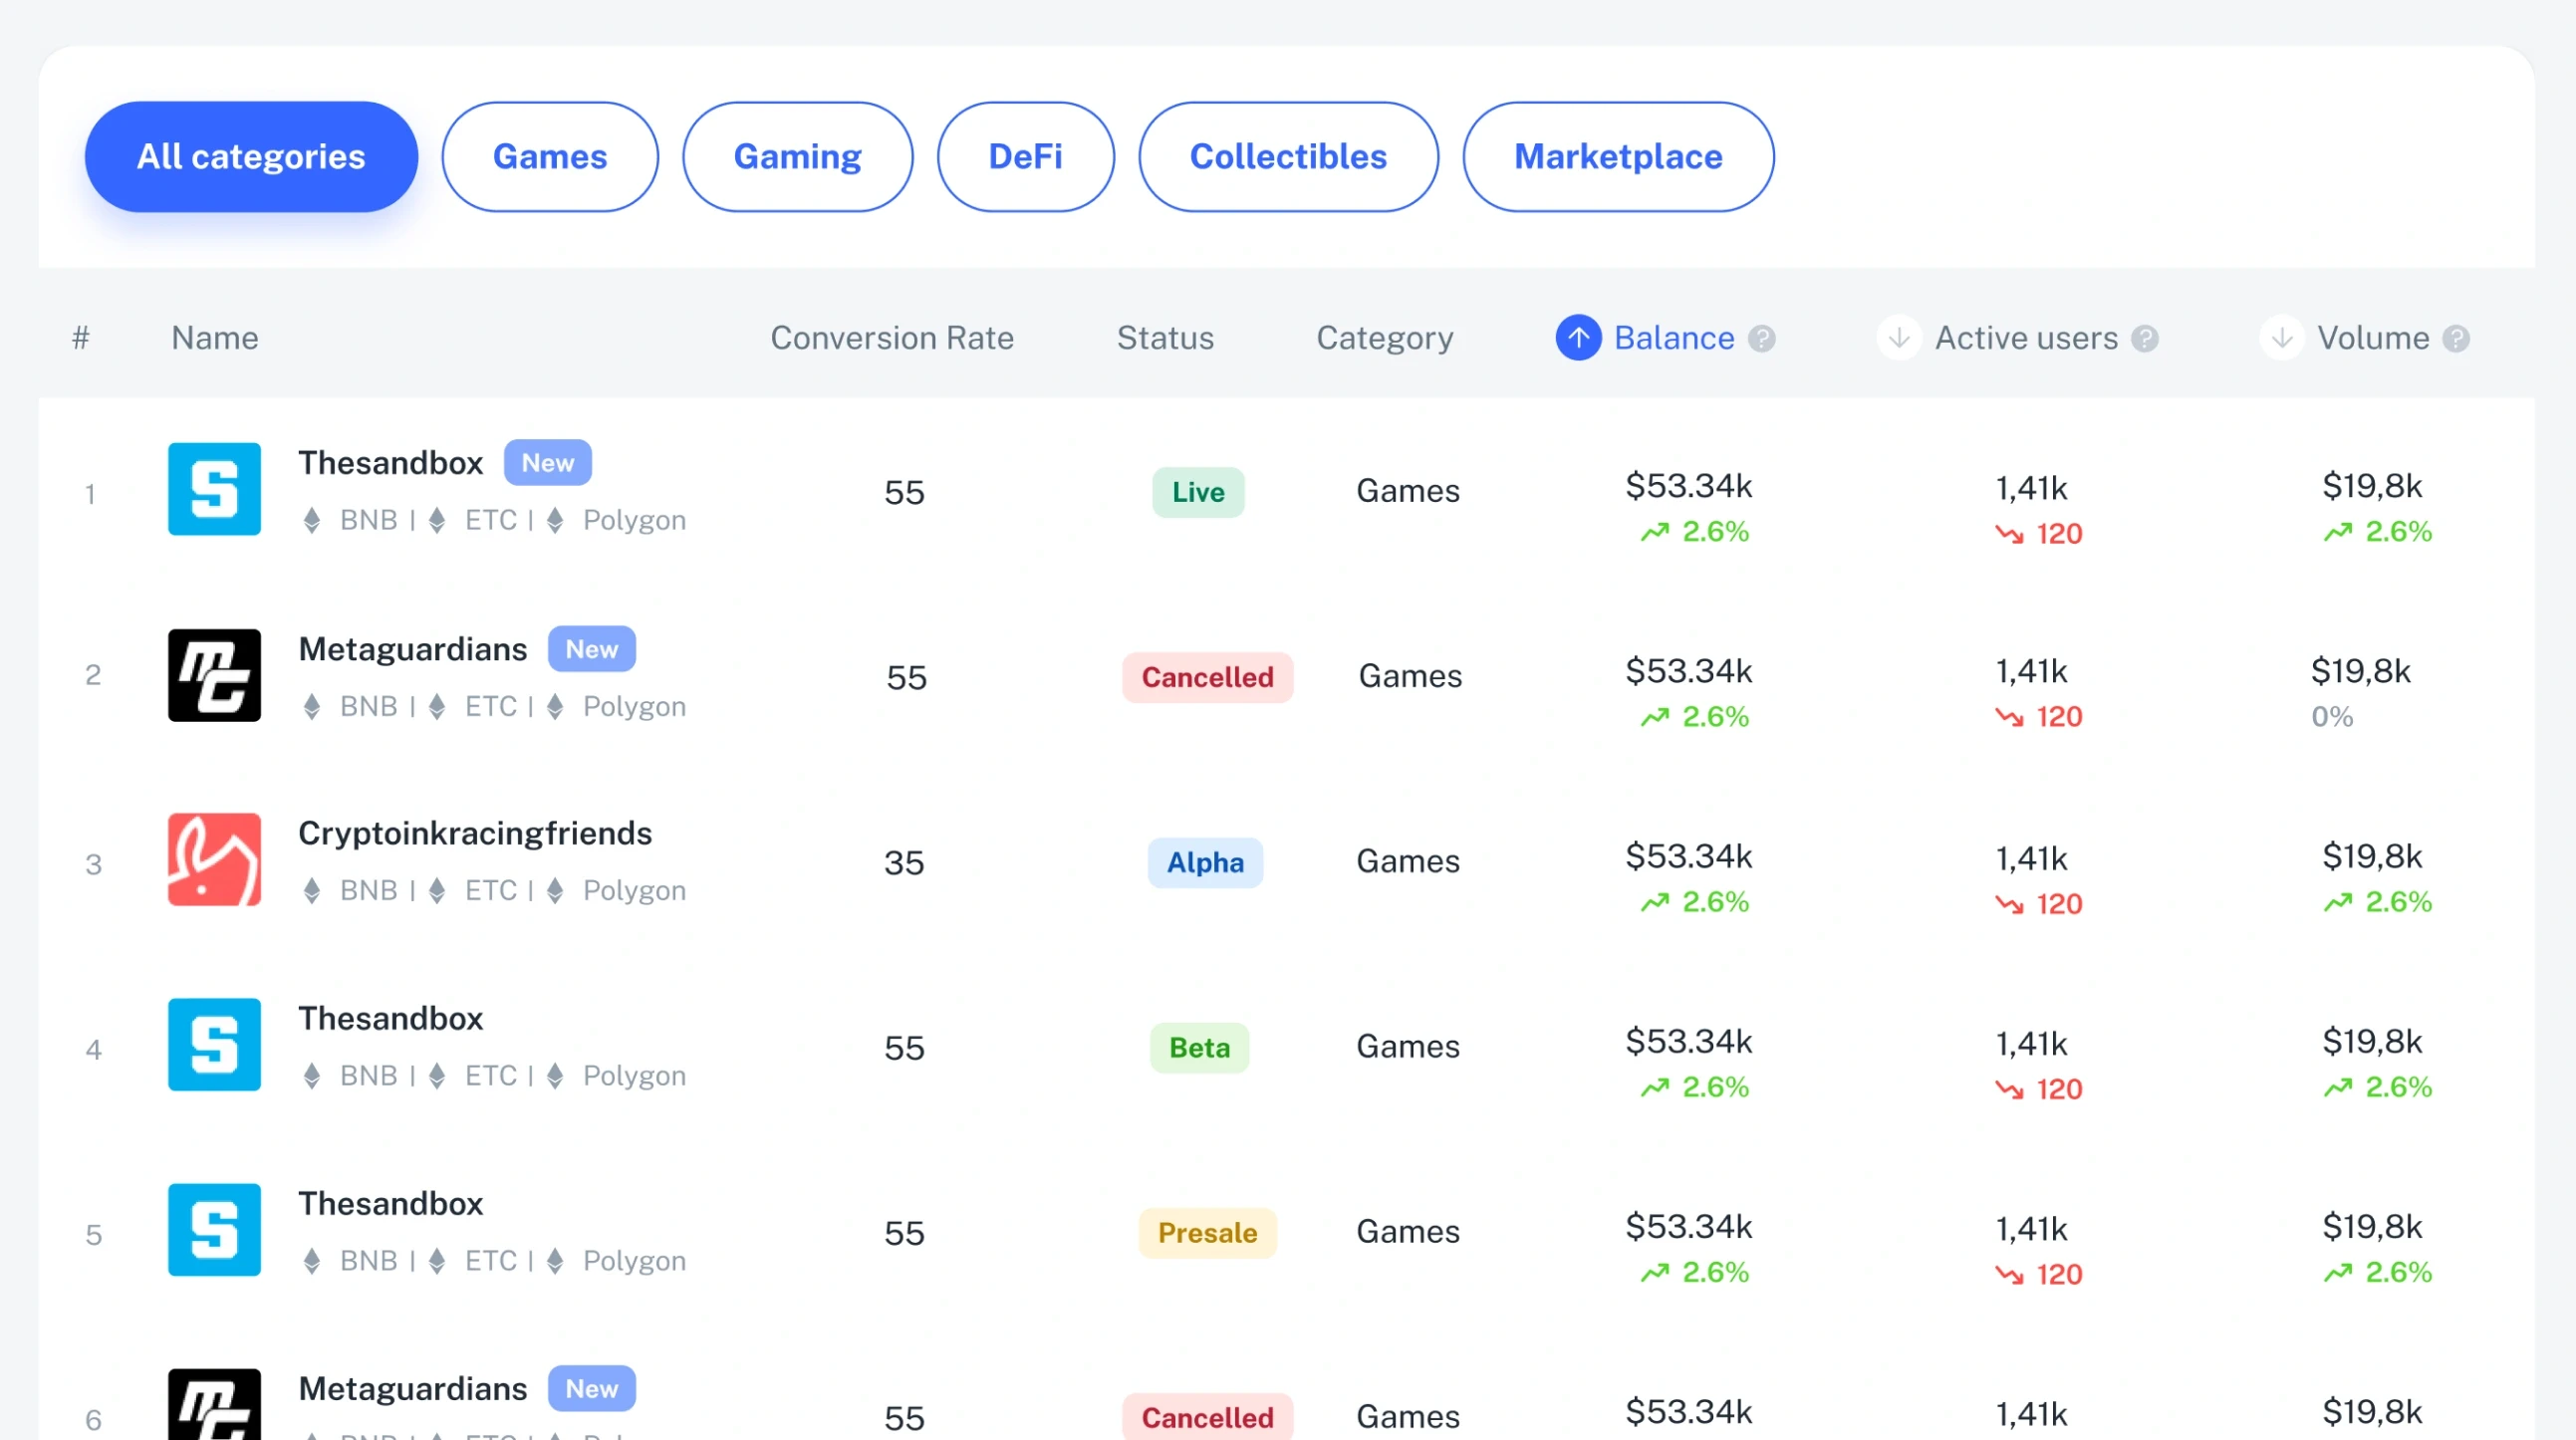The height and width of the screenshot is (1440, 2576).
Task: Click the Conversion Rate column header
Action: click(x=892, y=338)
